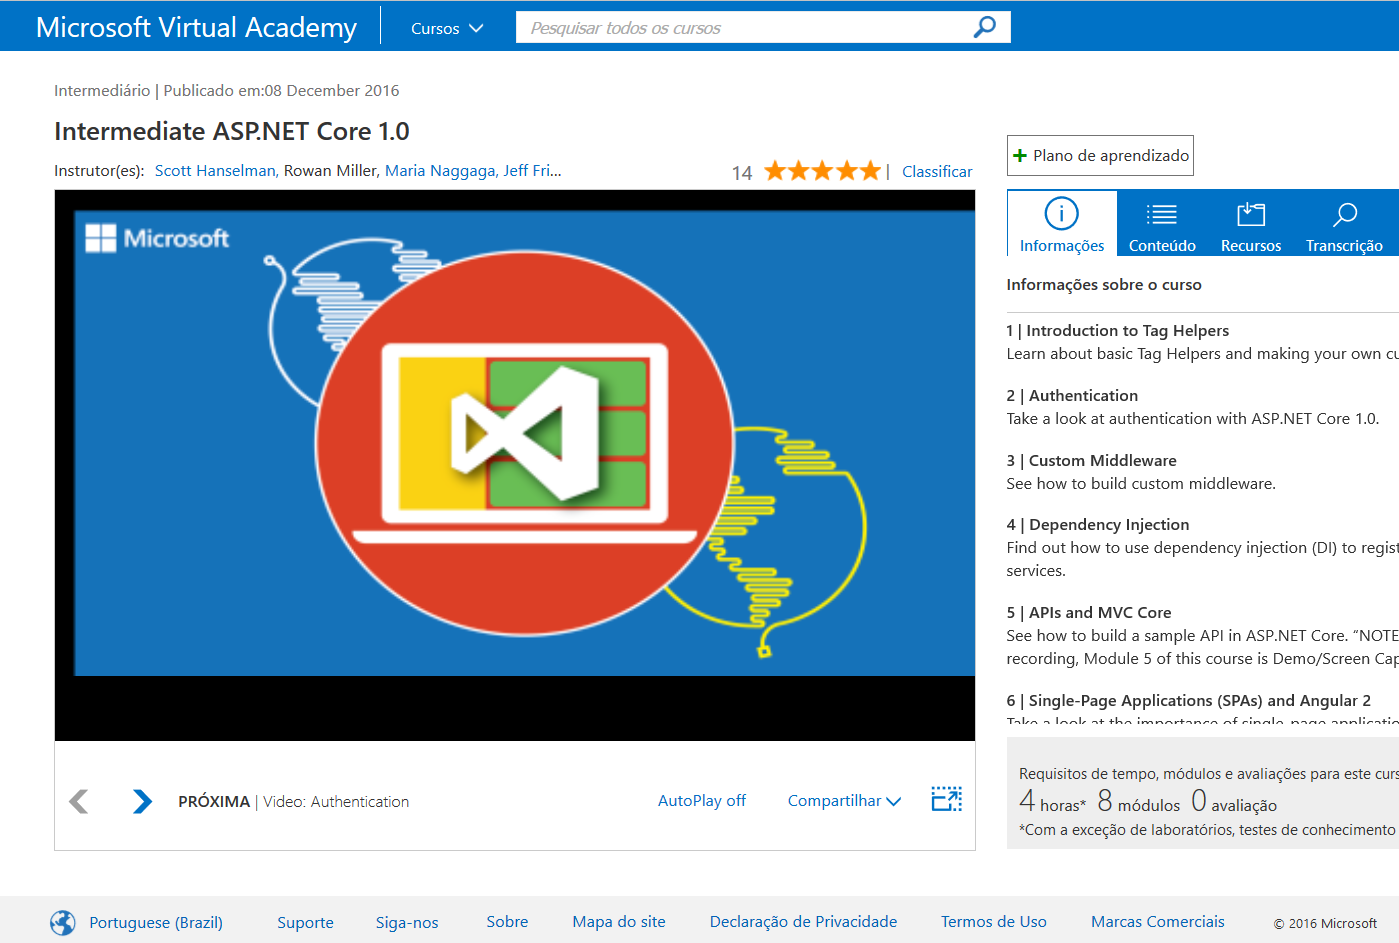Open the Siga-nos footer link
The height and width of the screenshot is (943, 1399).
point(407,922)
